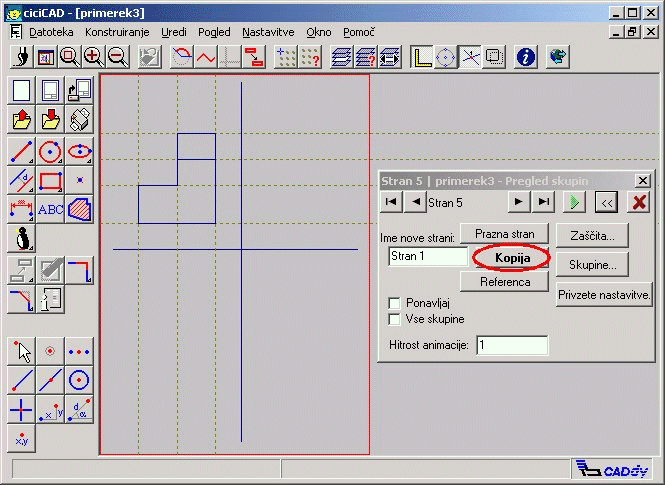Jump to last page in dialog

pyautogui.click(x=544, y=202)
